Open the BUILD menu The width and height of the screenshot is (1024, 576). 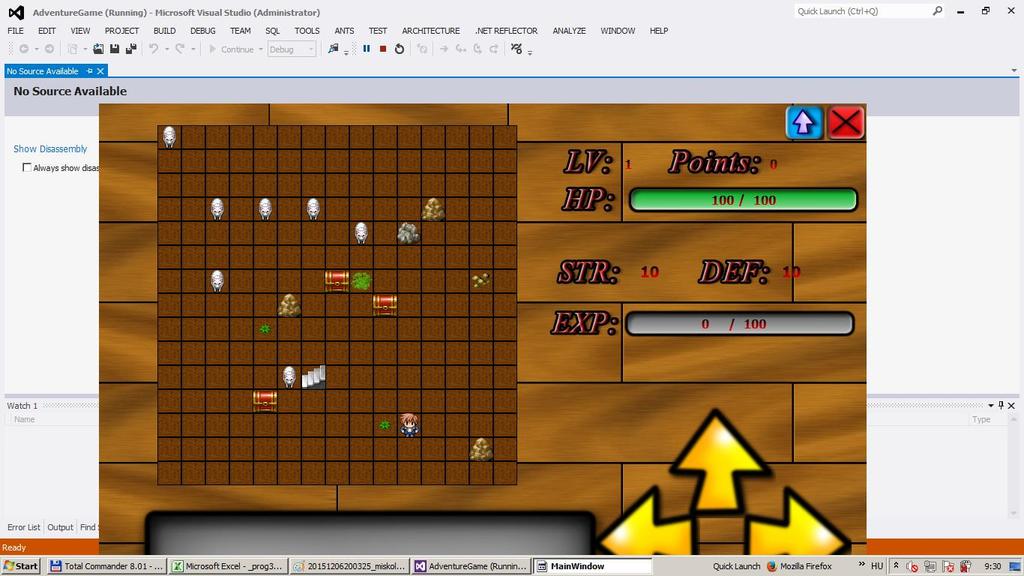165,31
